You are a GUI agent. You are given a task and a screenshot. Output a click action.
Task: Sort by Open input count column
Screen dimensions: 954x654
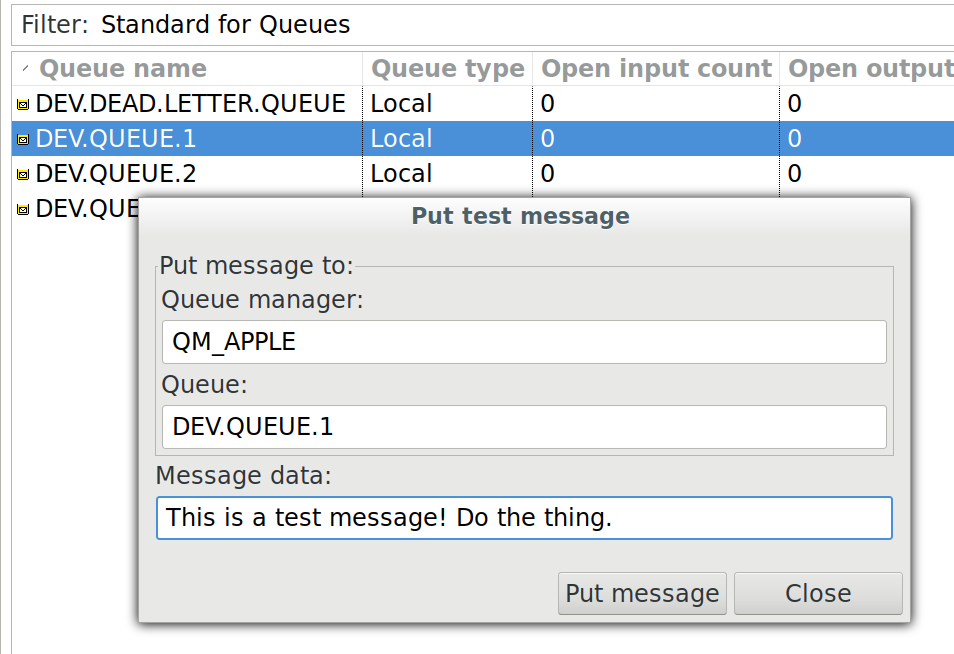656,69
